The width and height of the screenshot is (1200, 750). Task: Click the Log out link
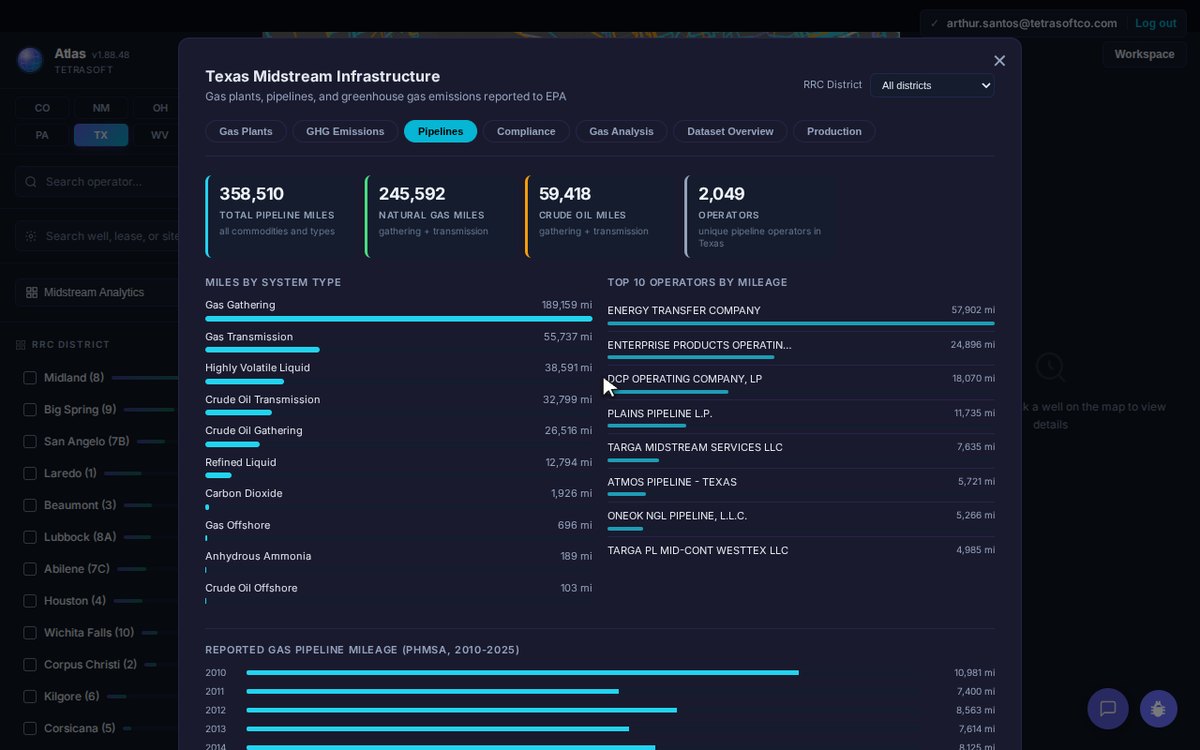click(x=1155, y=23)
